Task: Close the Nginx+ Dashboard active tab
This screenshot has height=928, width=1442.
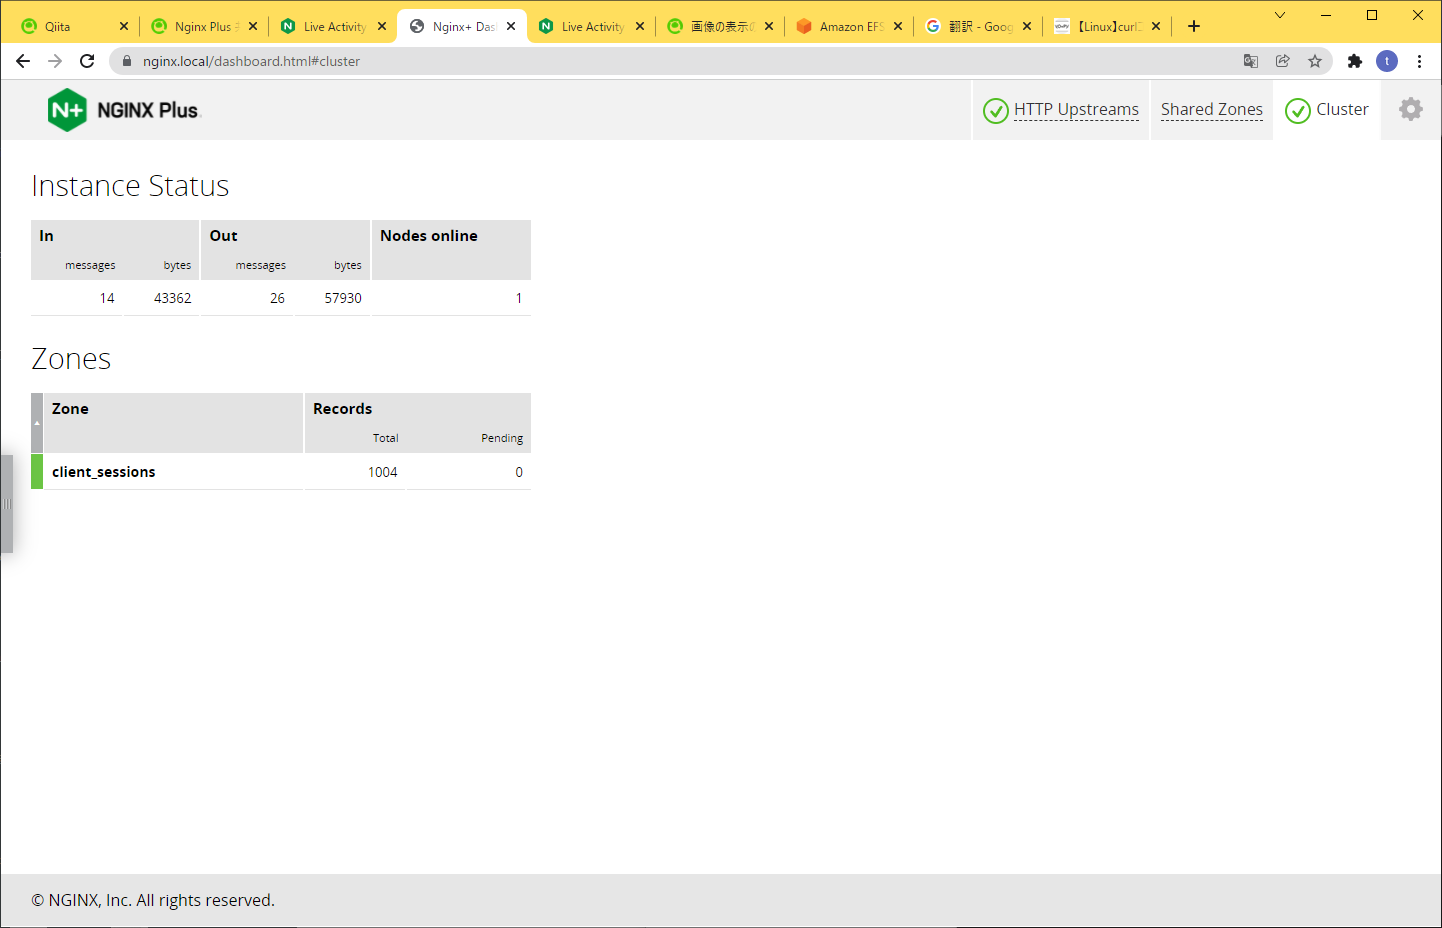Action: click(x=511, y=26)
